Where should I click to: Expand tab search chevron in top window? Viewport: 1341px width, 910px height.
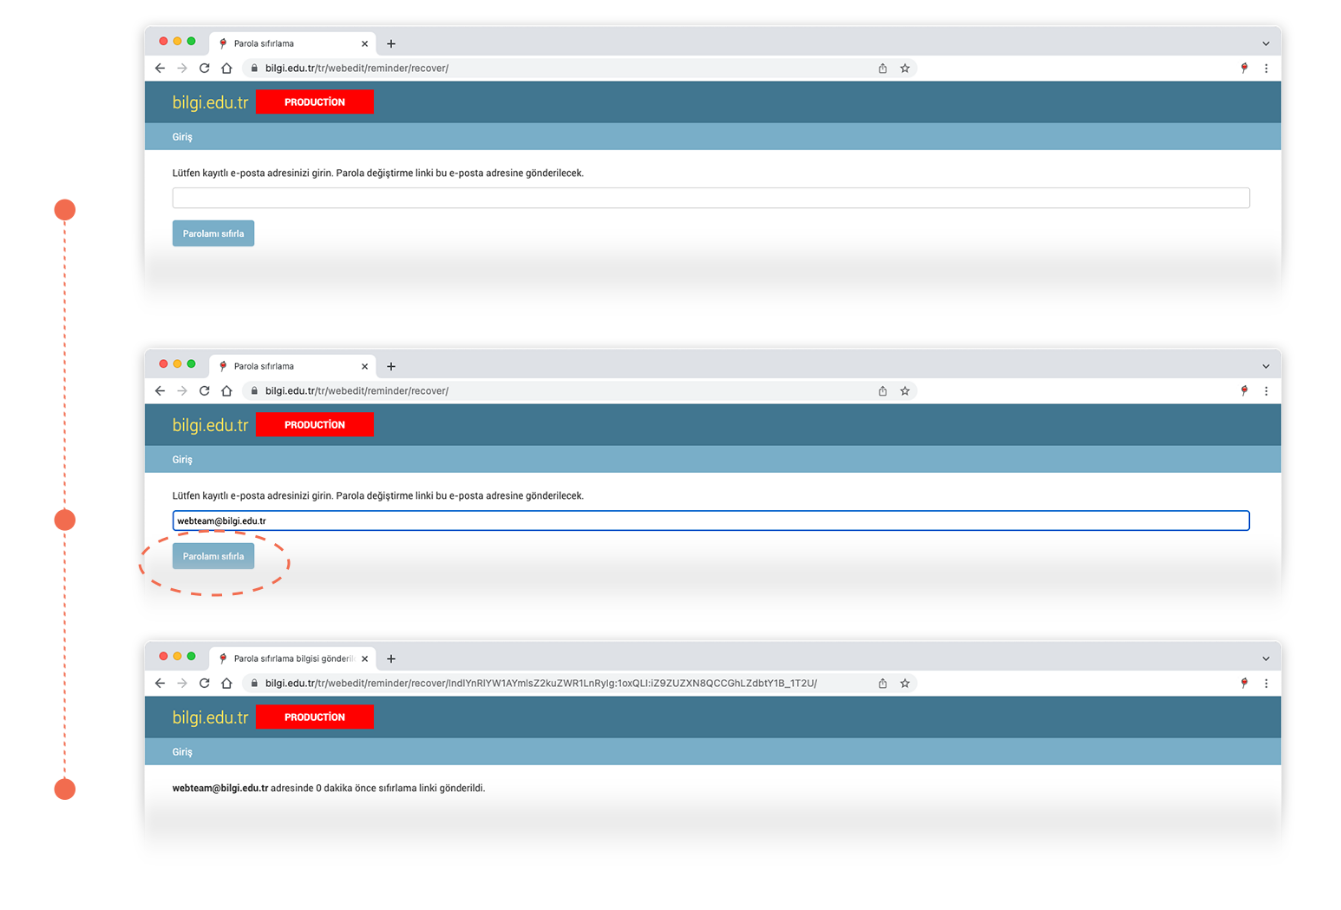[x=1266, y=43]
